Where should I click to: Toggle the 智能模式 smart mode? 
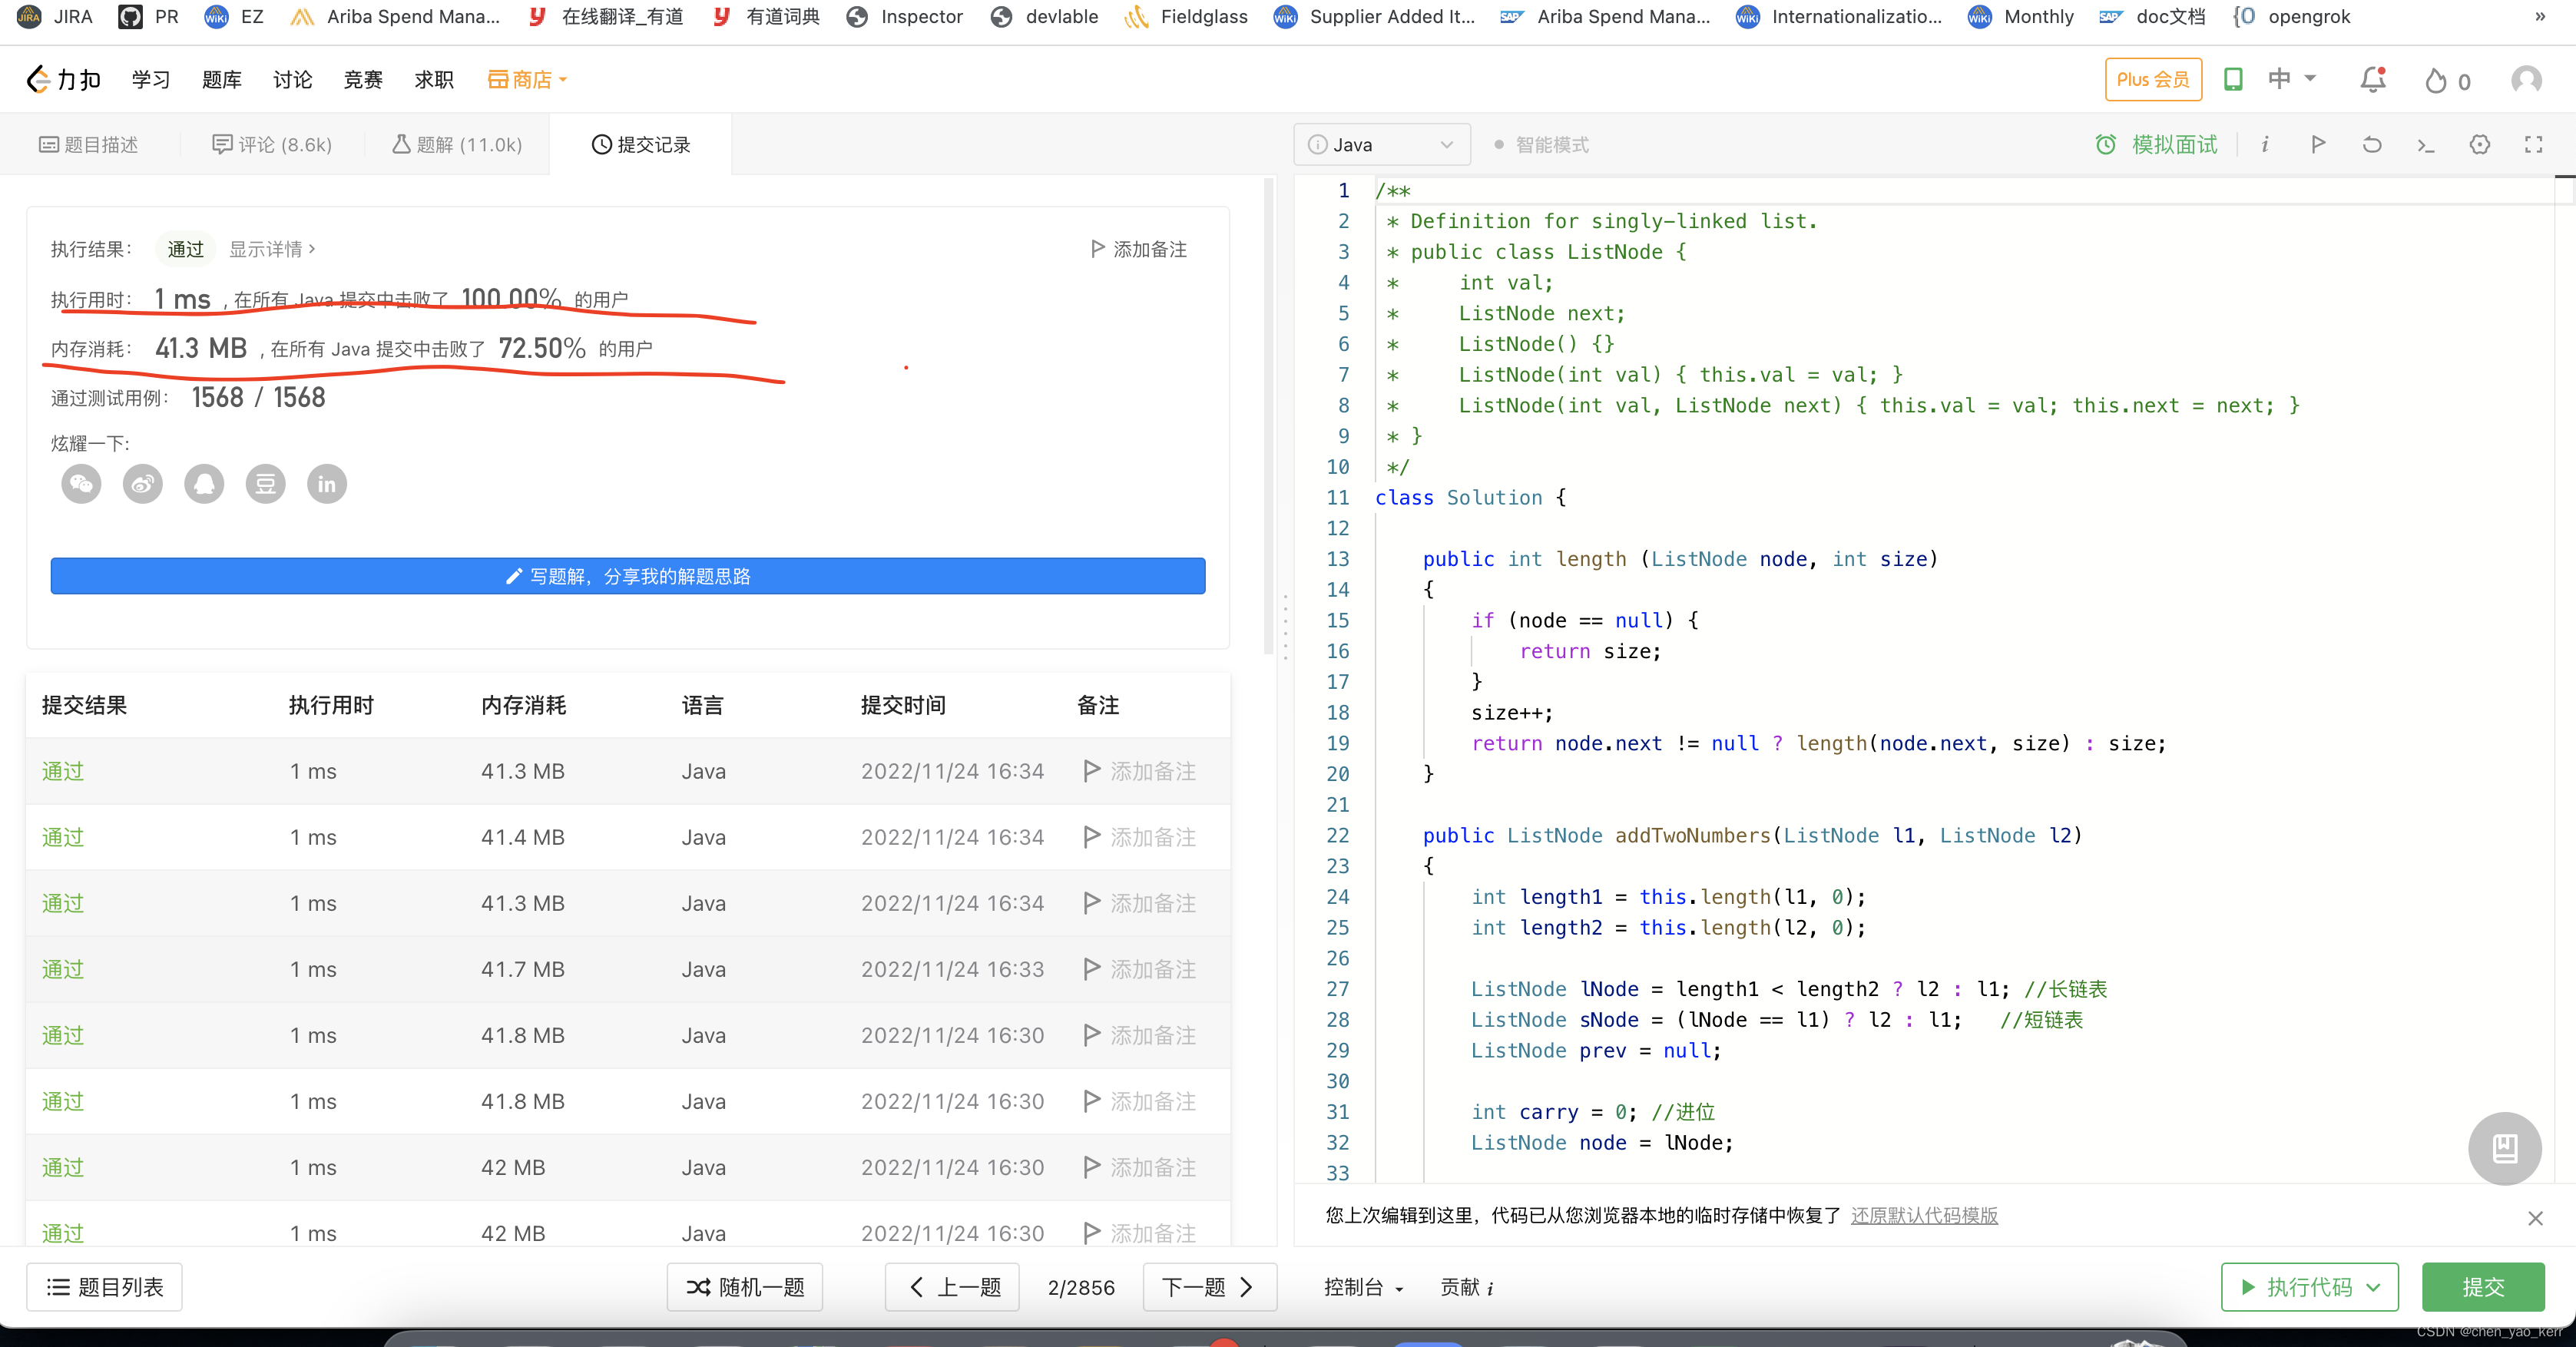click(x=1541, y=145)
